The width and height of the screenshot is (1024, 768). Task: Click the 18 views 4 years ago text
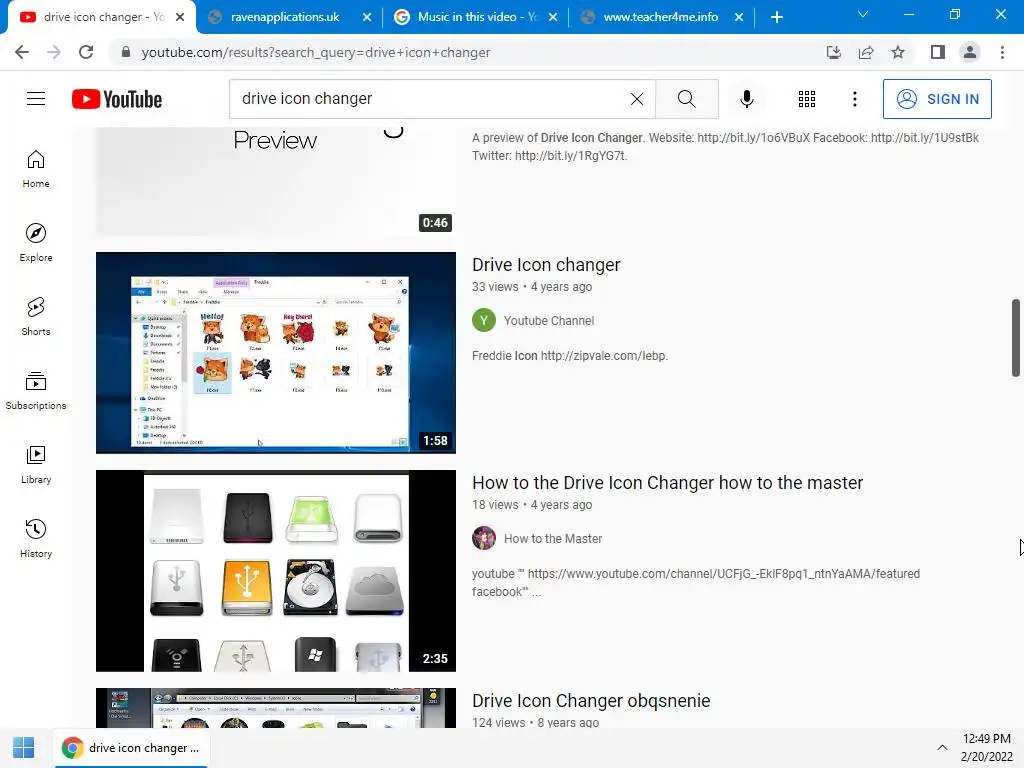(x=532, y=505)
